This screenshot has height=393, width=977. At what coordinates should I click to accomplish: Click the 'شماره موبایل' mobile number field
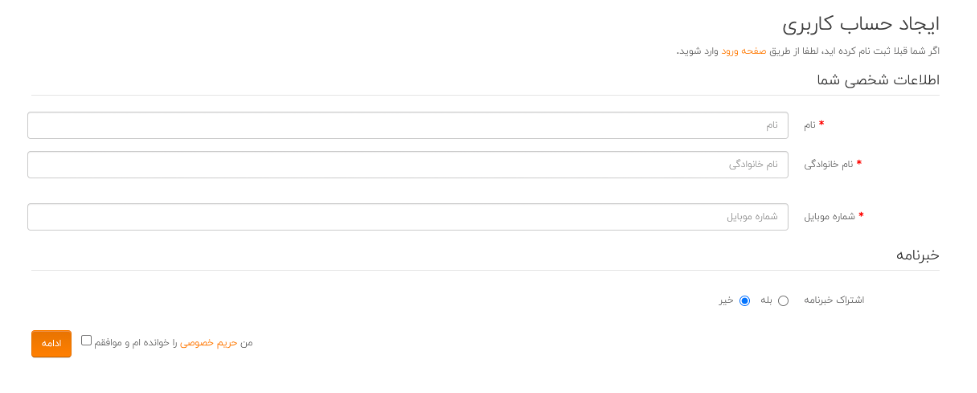(x=407, y=217)
